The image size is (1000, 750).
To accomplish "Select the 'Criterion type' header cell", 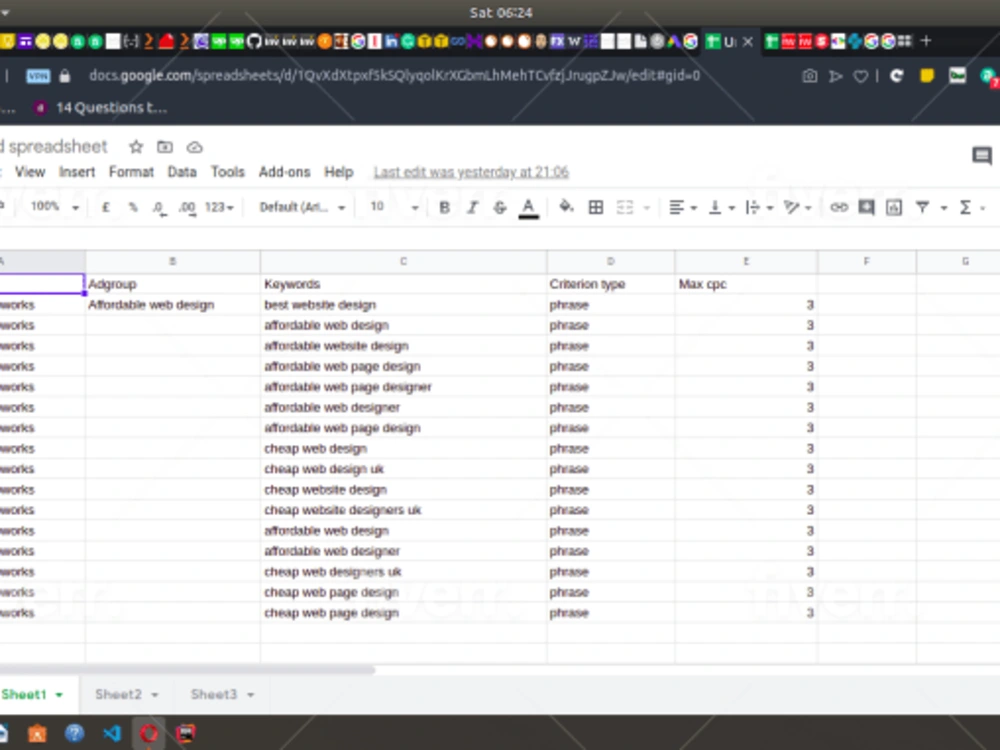I will 610,284.
